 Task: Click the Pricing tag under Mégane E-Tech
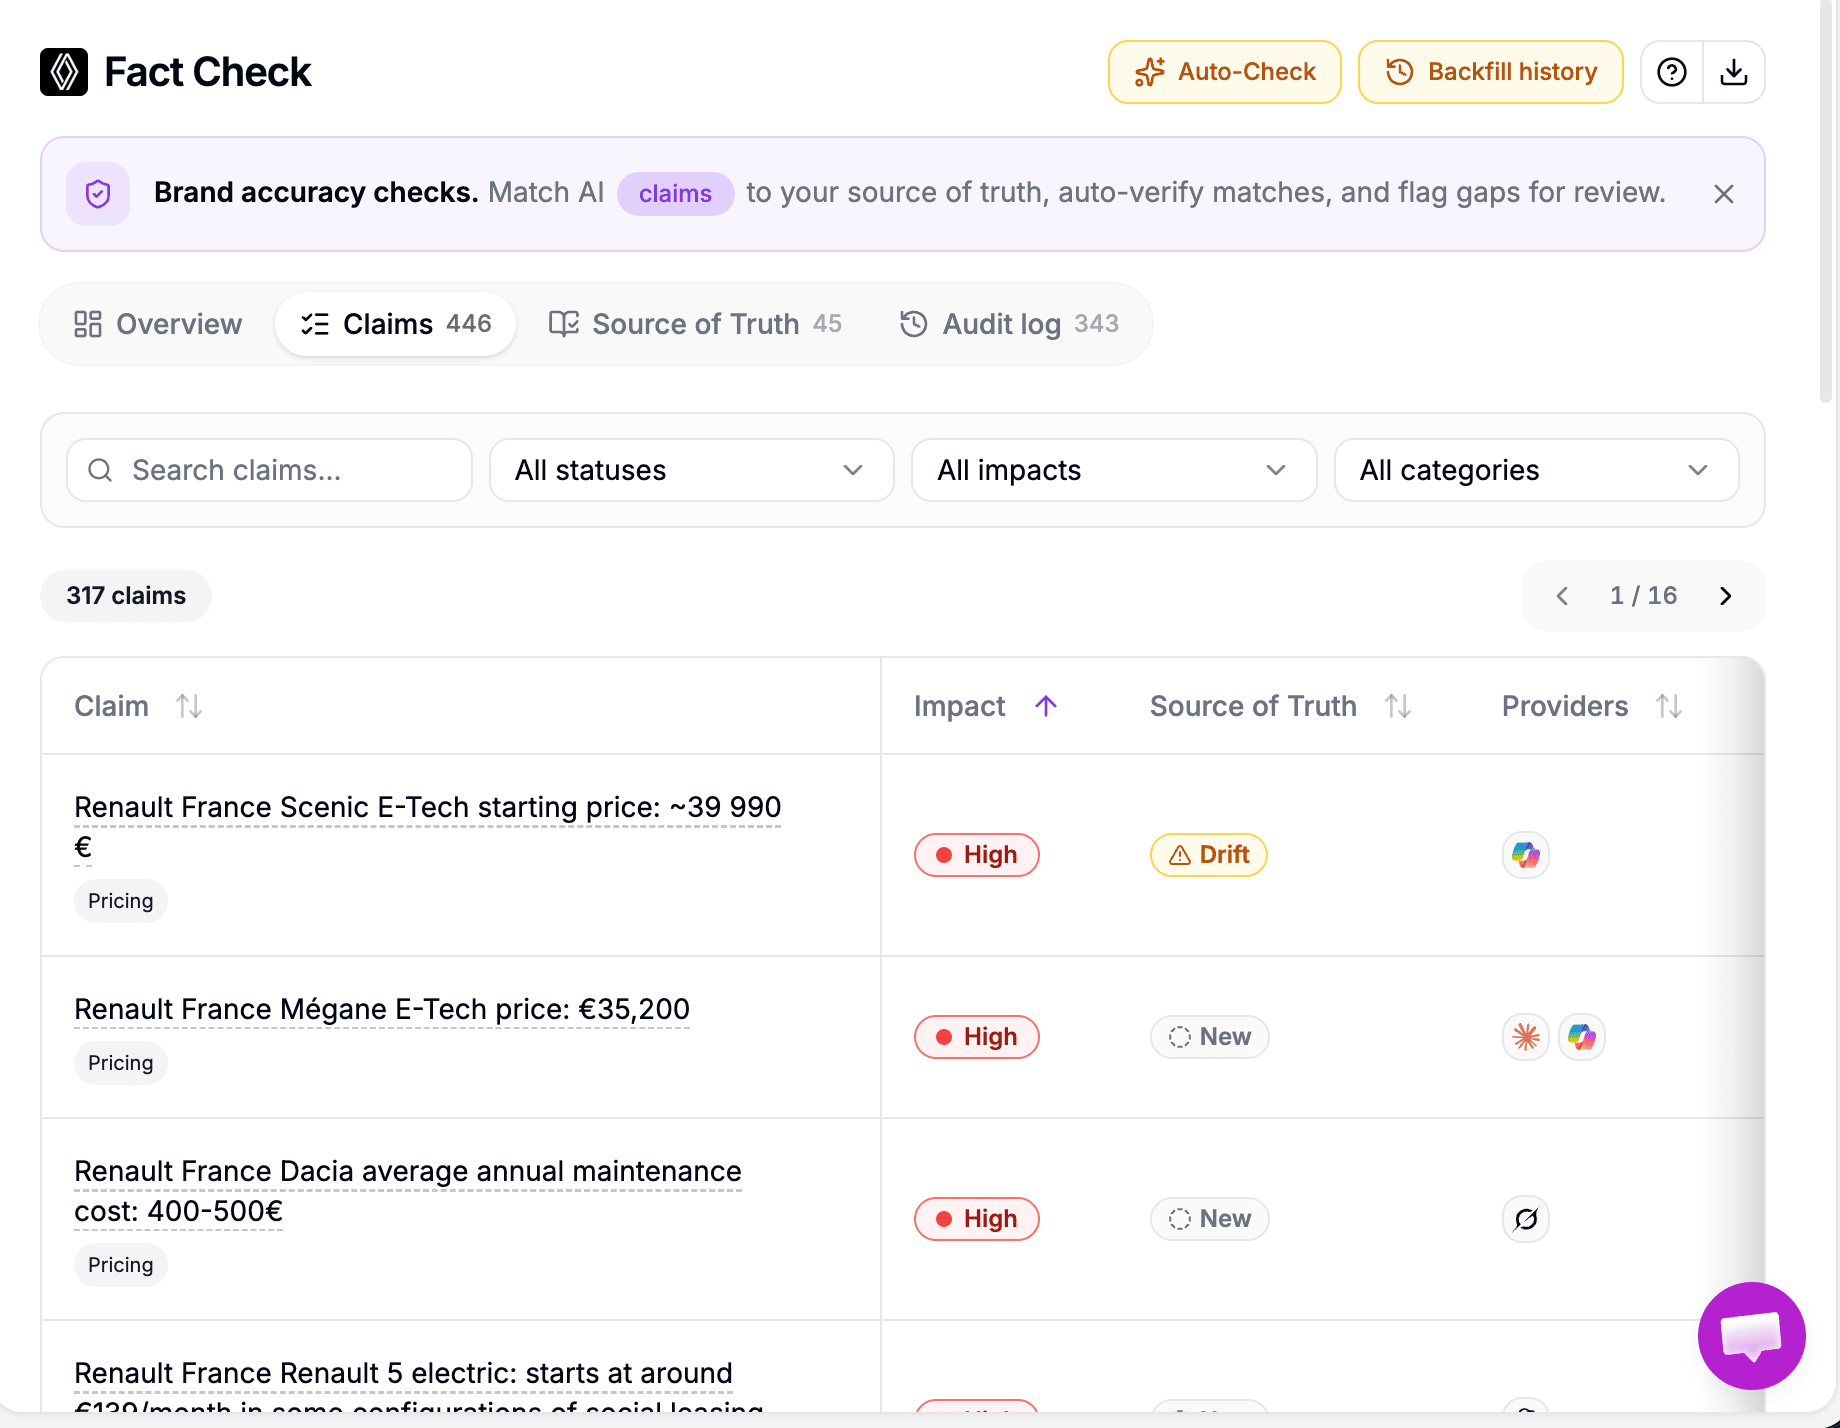(121, 1063)
